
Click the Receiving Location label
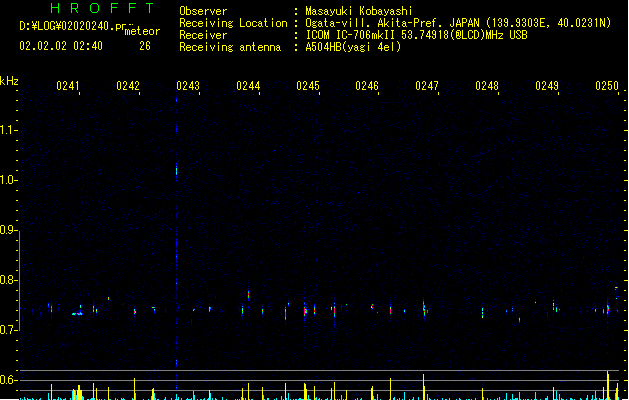(x=233, y=23)
